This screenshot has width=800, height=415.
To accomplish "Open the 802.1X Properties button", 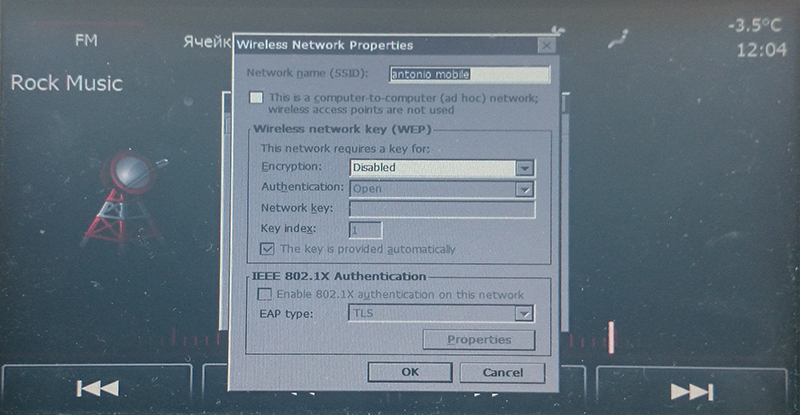I will 479,340.
